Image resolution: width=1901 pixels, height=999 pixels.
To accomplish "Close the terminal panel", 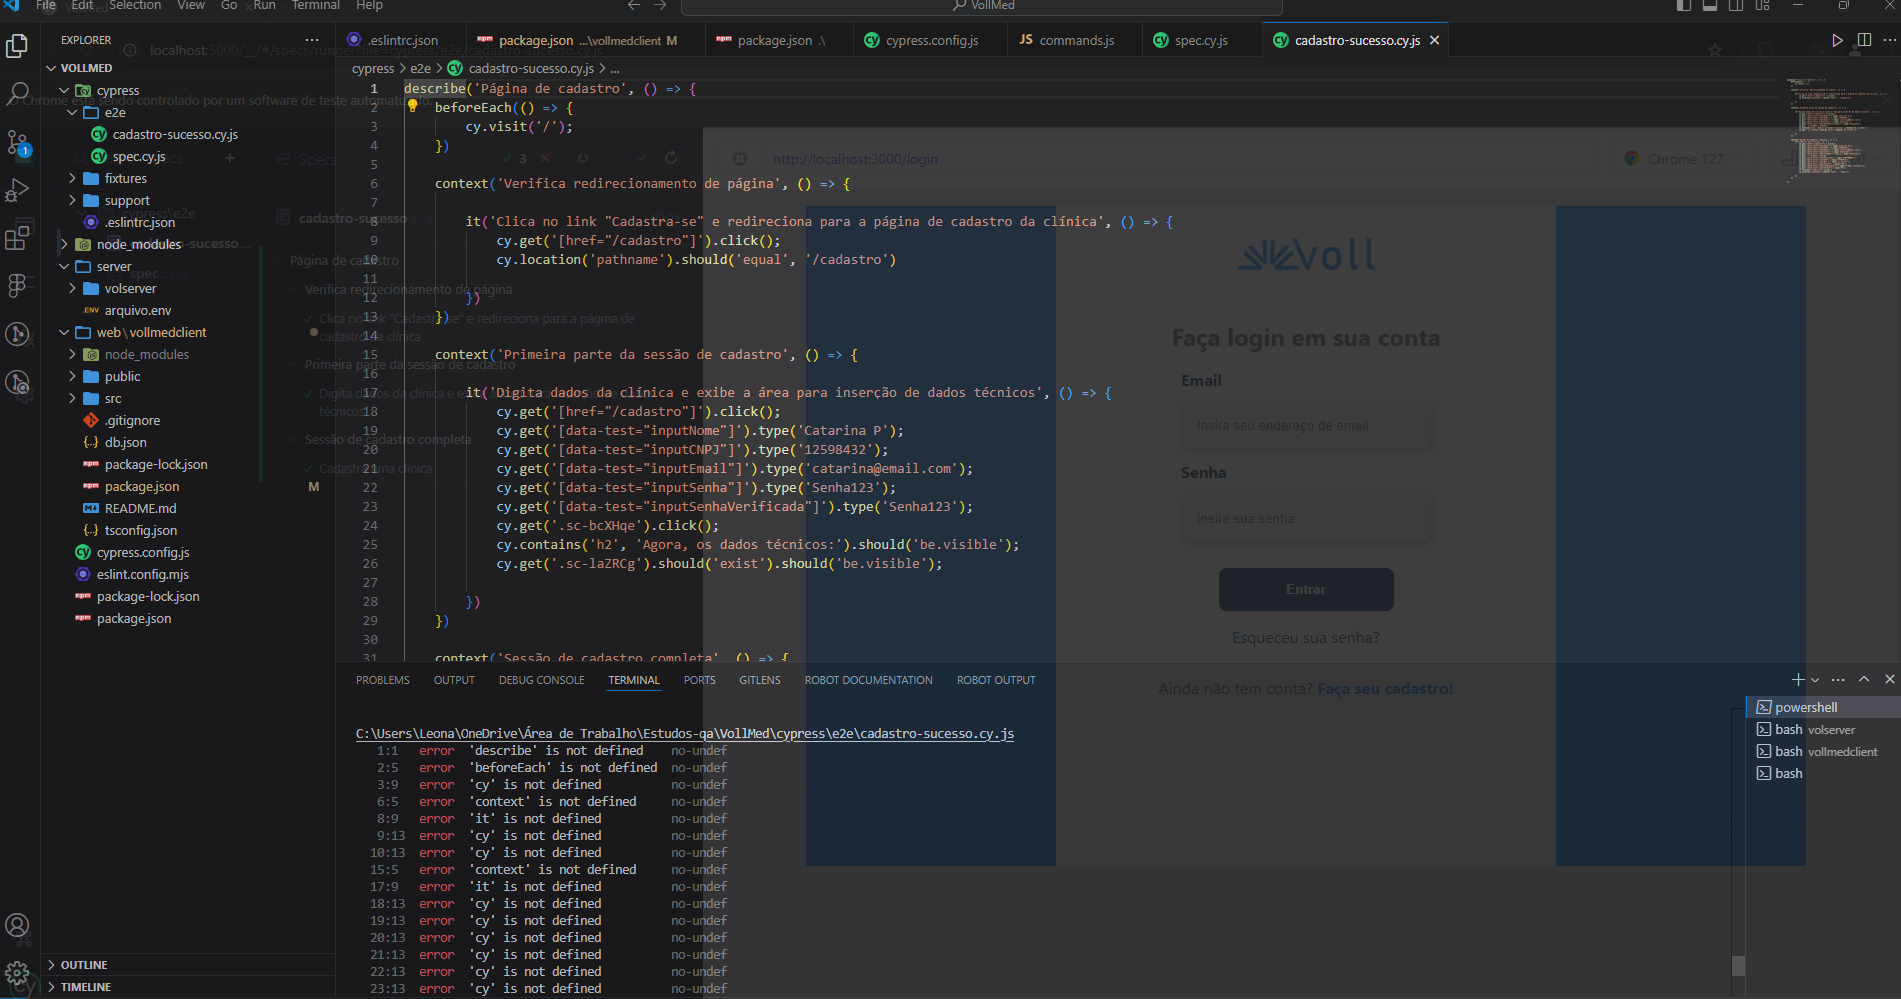I will point(1889,680).
